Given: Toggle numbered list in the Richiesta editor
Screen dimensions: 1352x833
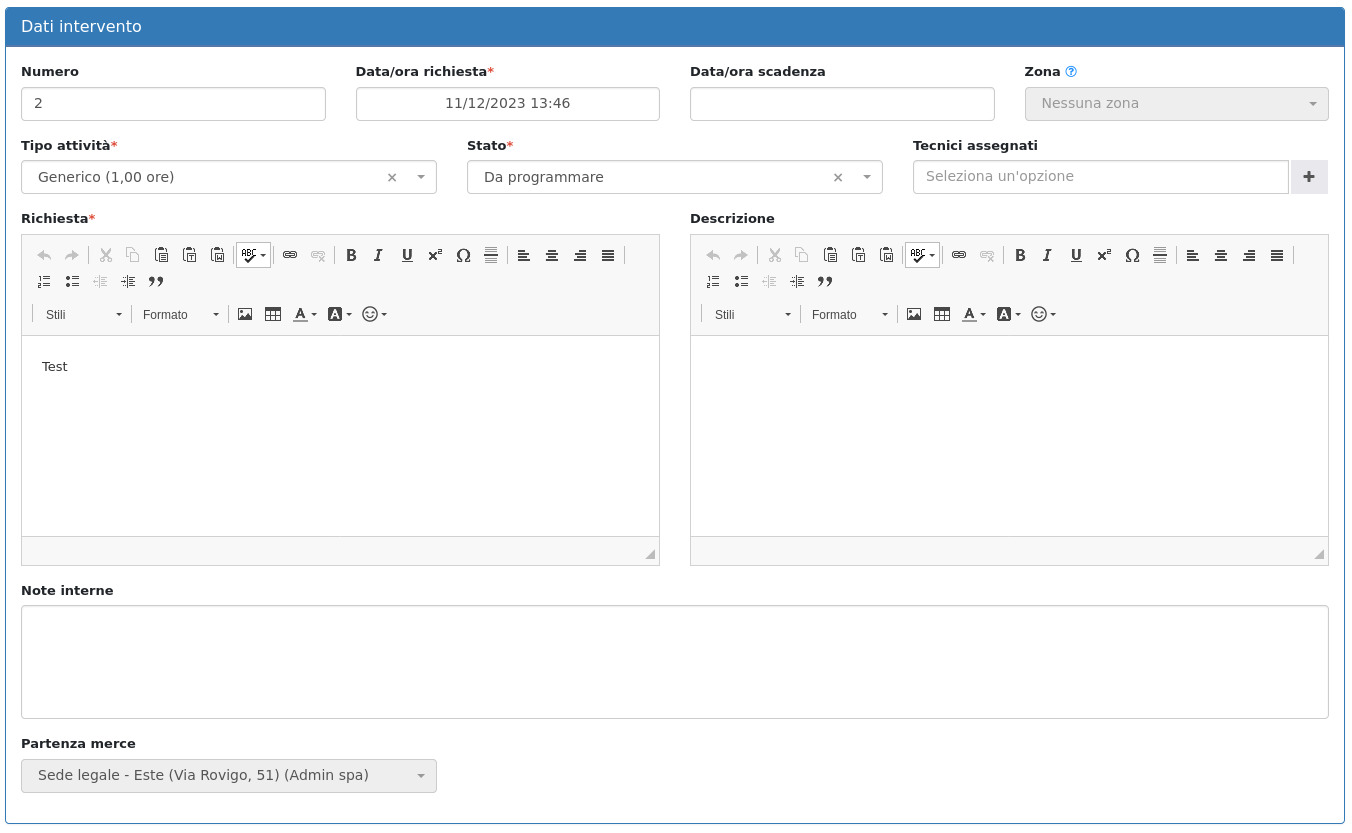Looking at the screenshot, I should click(x=44, y=282).
